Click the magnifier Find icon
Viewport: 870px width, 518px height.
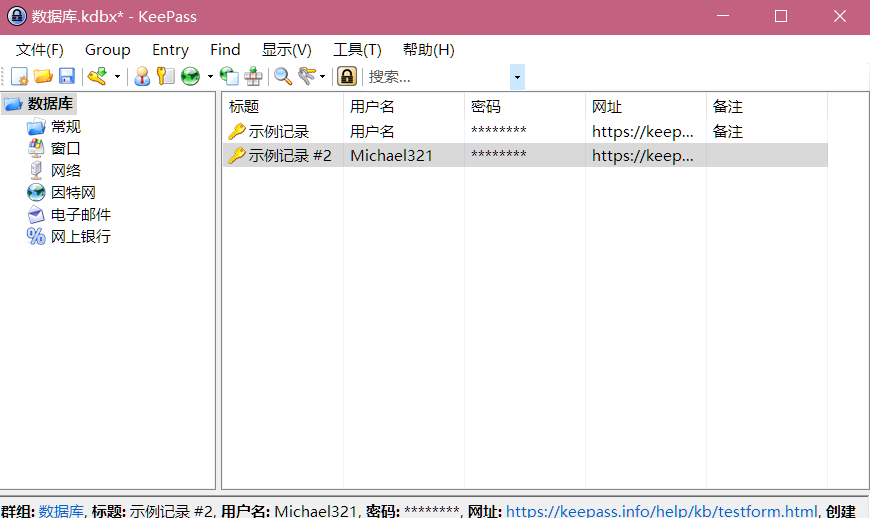tap(283, 76)
